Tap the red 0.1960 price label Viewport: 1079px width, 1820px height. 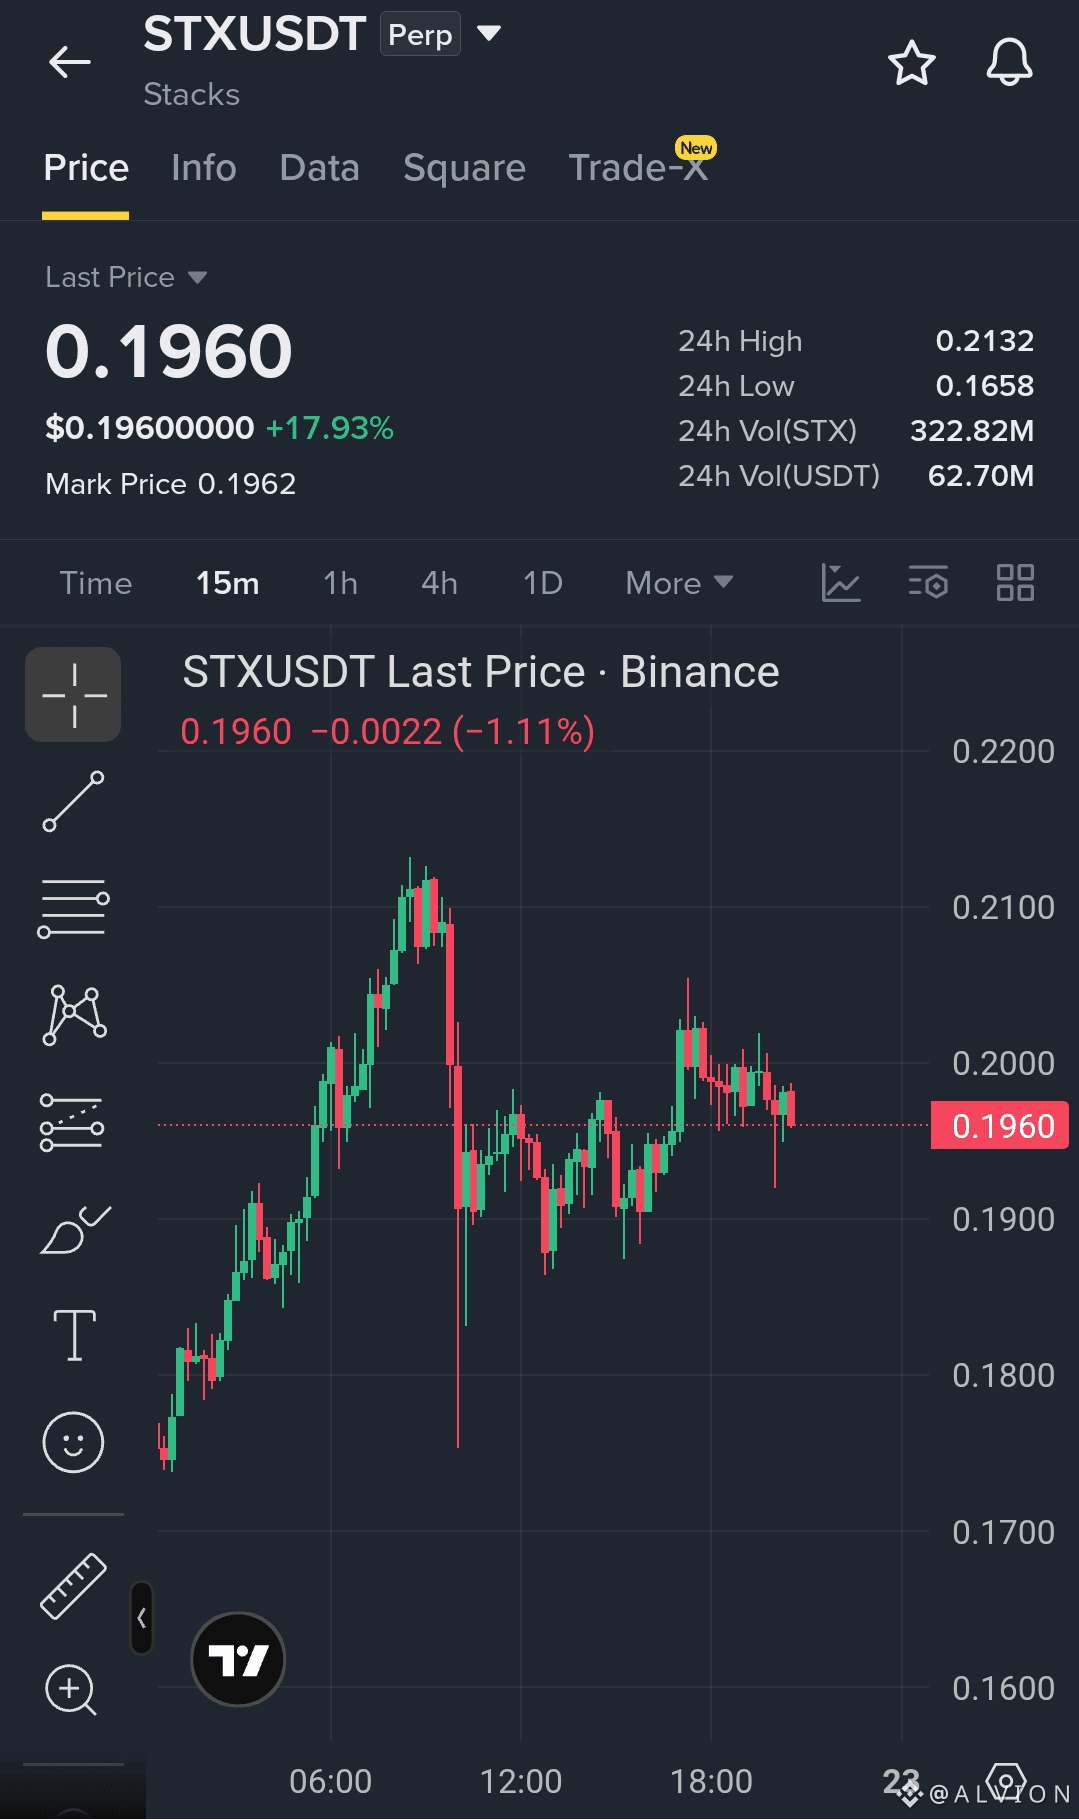coord(1000,1126)
